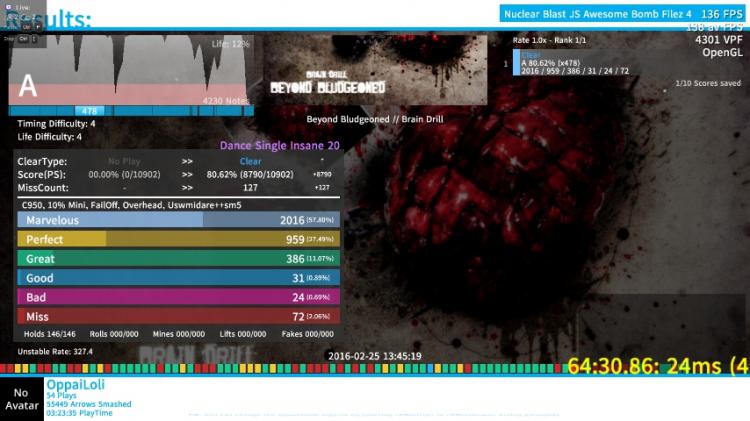Image resolution: width=750 pixels, height=421 pixels.
Task: Click the A grade letter on life graph
Action: point(28,86)
